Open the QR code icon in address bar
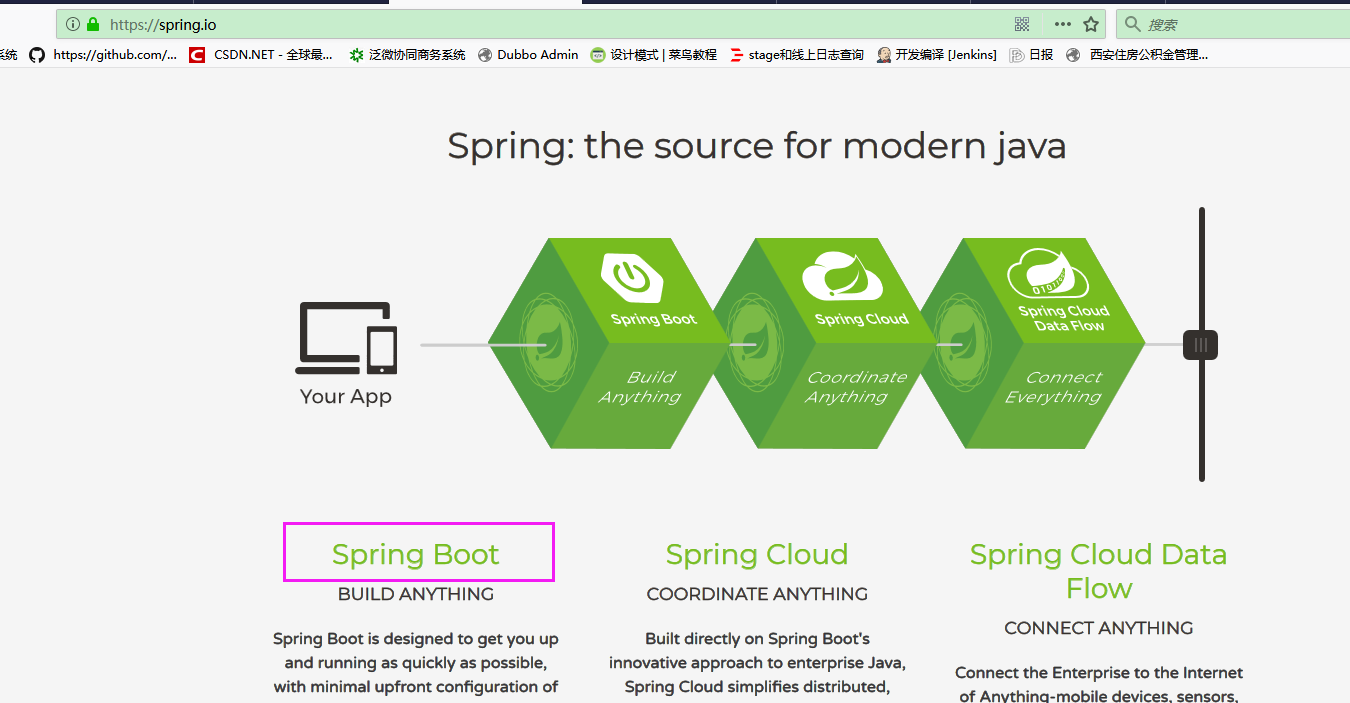The image size is (1350, 703). pyautogui.click(x=1022, y=24)
